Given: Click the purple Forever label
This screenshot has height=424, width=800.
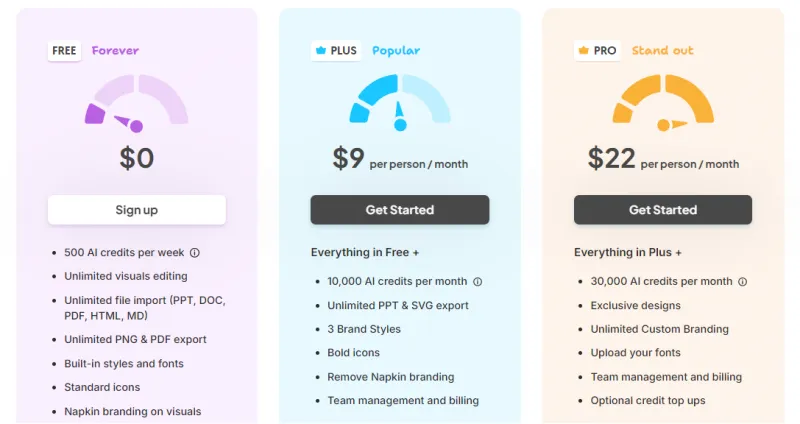Looking at the screenshot, I should [115, 50].
